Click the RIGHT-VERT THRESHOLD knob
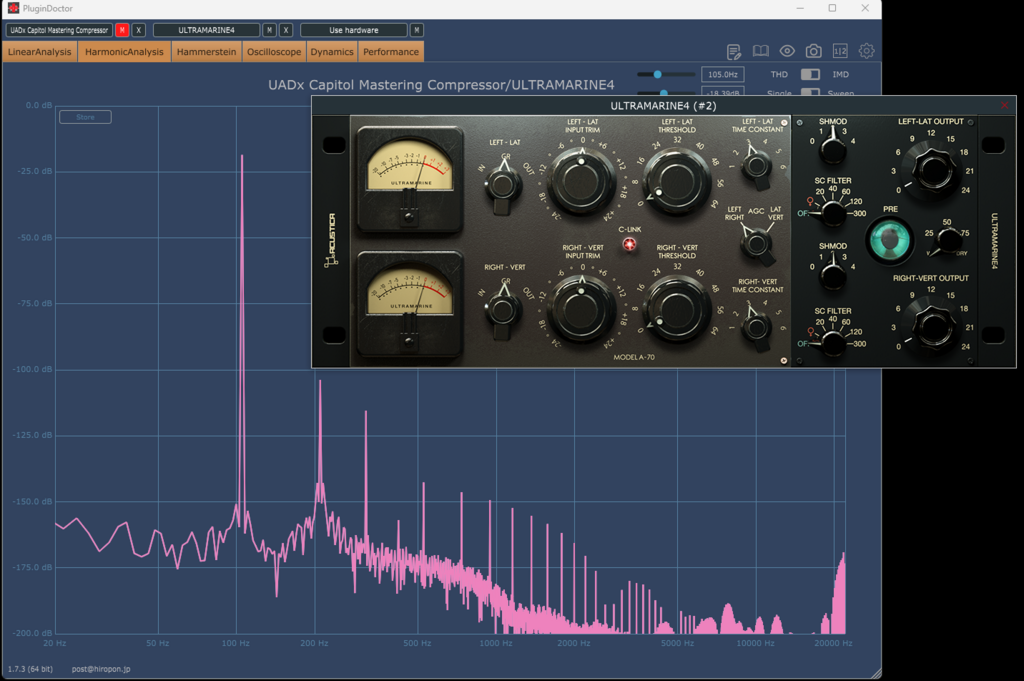Viewport: 1024px width, 681px height. [677, 309]
